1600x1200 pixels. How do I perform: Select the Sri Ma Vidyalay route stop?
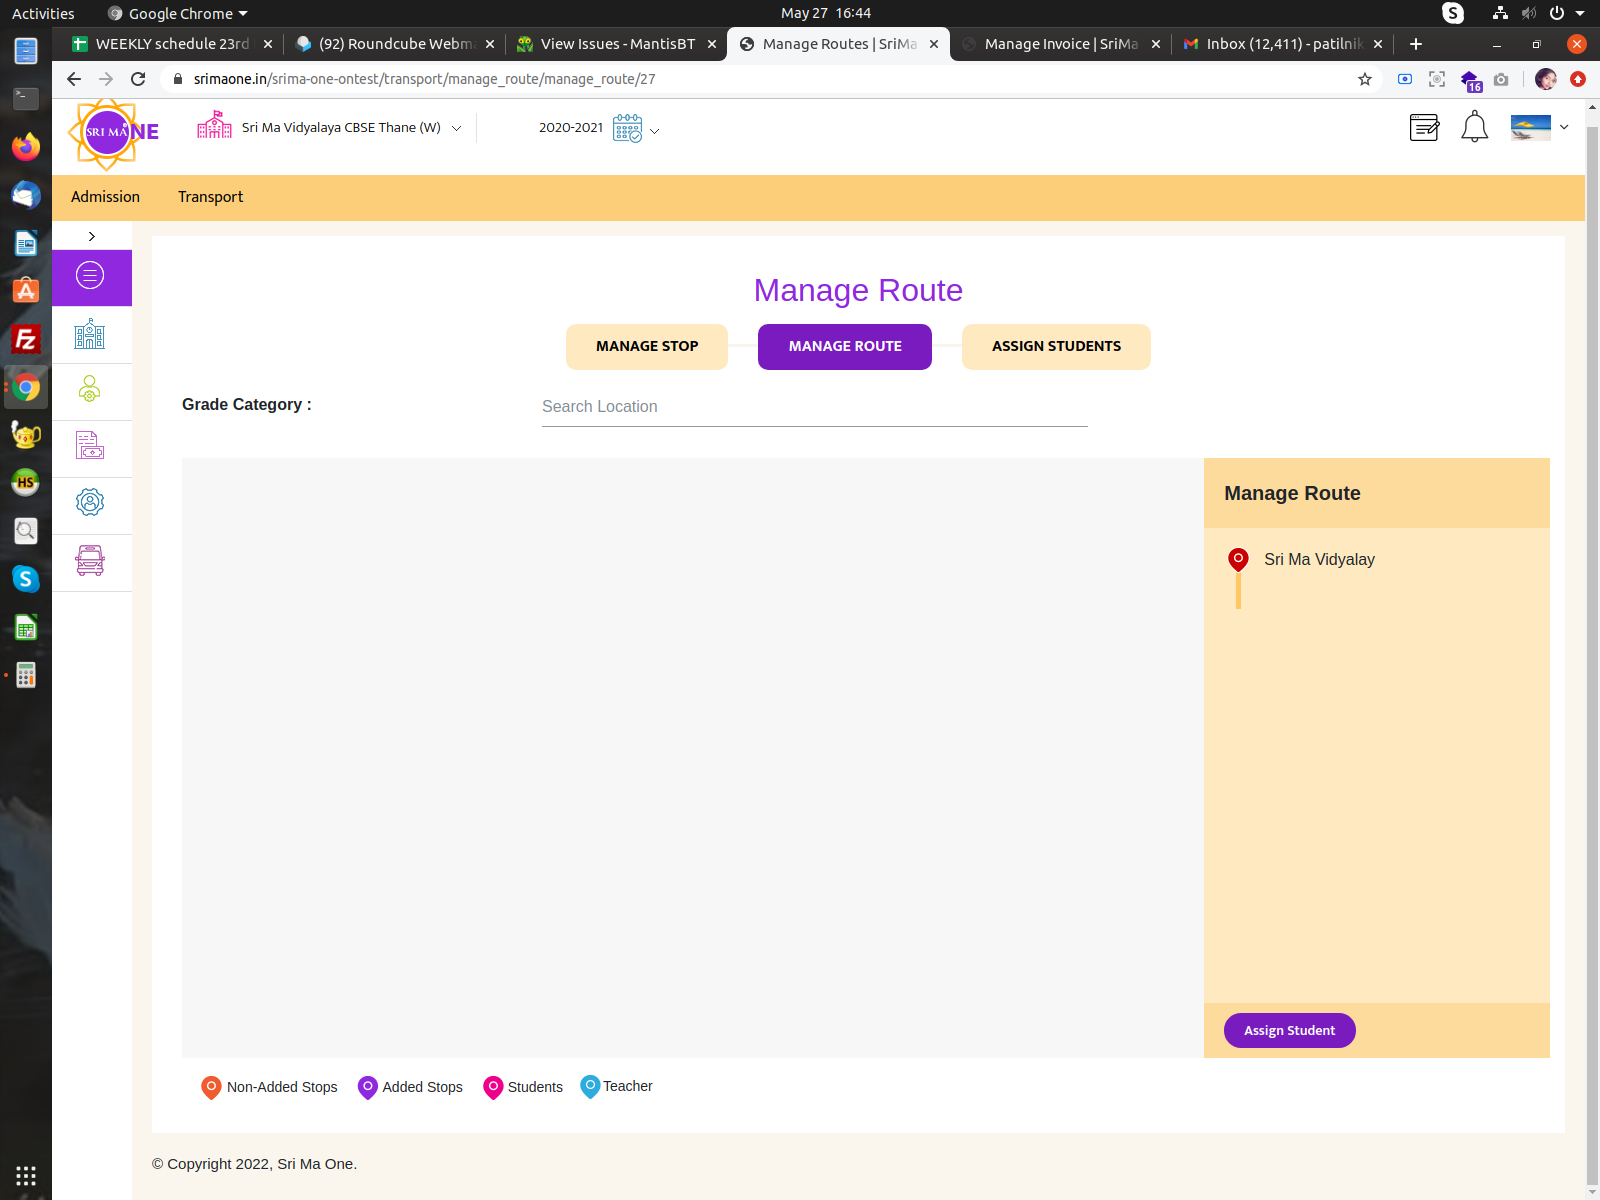tap(1319, 560)
